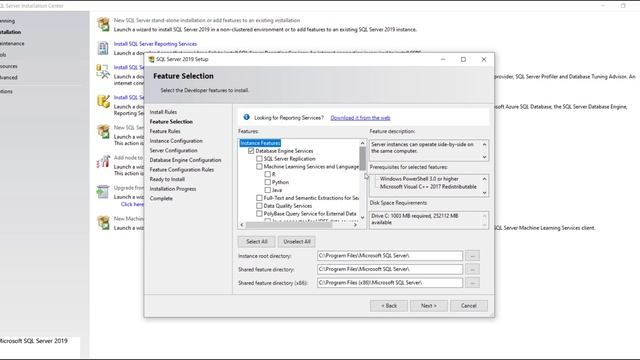This screenshot has height=360, width=640.
Task: Enable SQL Server Replication checkbox
Action: pyautogui.click(x=259, y=158)
